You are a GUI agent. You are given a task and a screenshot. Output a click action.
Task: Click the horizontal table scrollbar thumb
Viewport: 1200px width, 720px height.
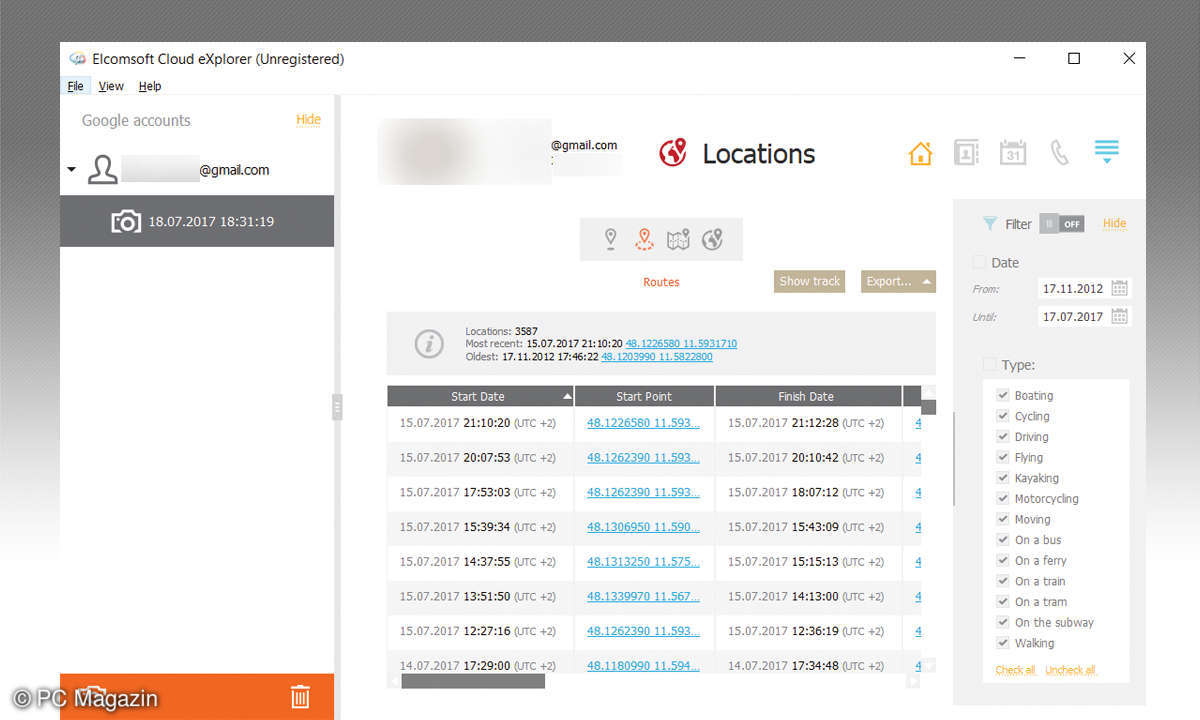pos(473,681)
